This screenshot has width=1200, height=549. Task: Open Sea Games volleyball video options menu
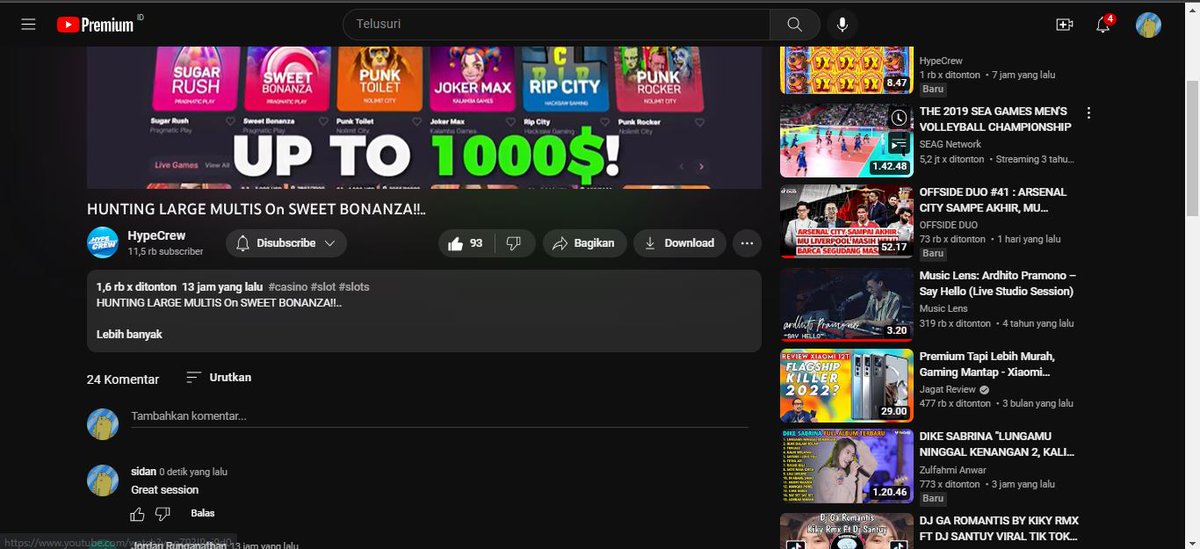1089,113
